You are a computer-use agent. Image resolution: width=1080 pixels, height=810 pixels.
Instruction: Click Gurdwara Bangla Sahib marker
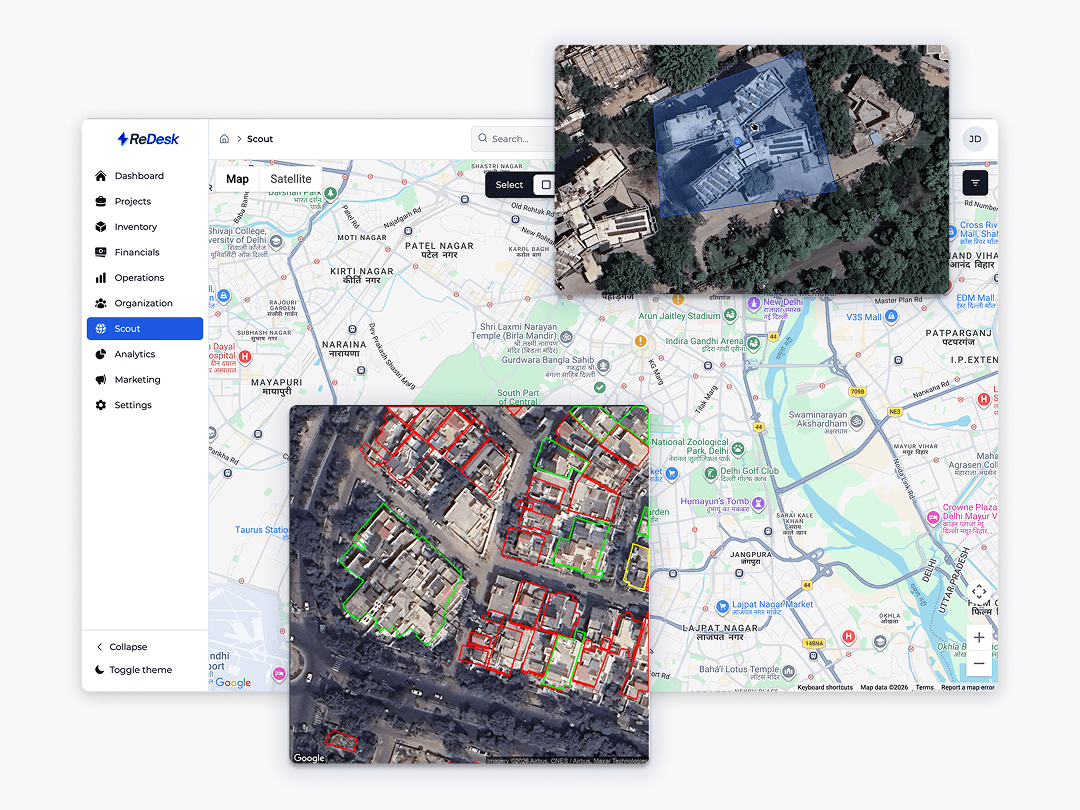[604, 365]
